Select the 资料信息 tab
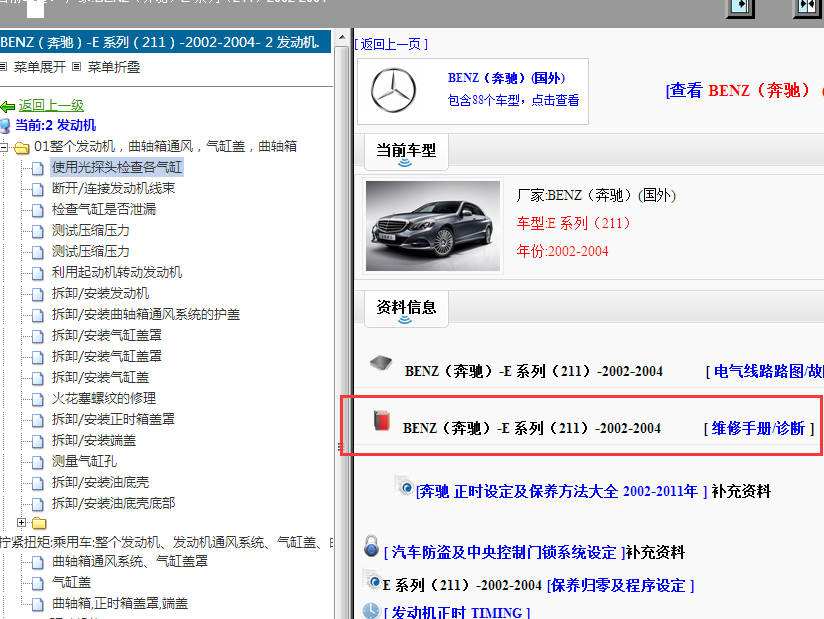The image size is (824, 619). [406, 308]
